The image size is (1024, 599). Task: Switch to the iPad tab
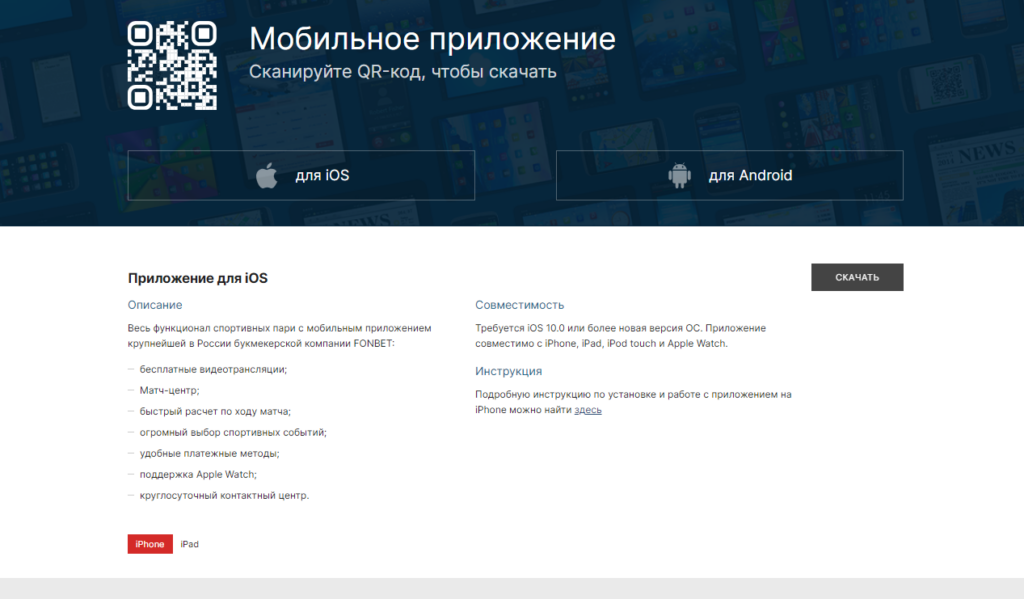coord(189,544)
